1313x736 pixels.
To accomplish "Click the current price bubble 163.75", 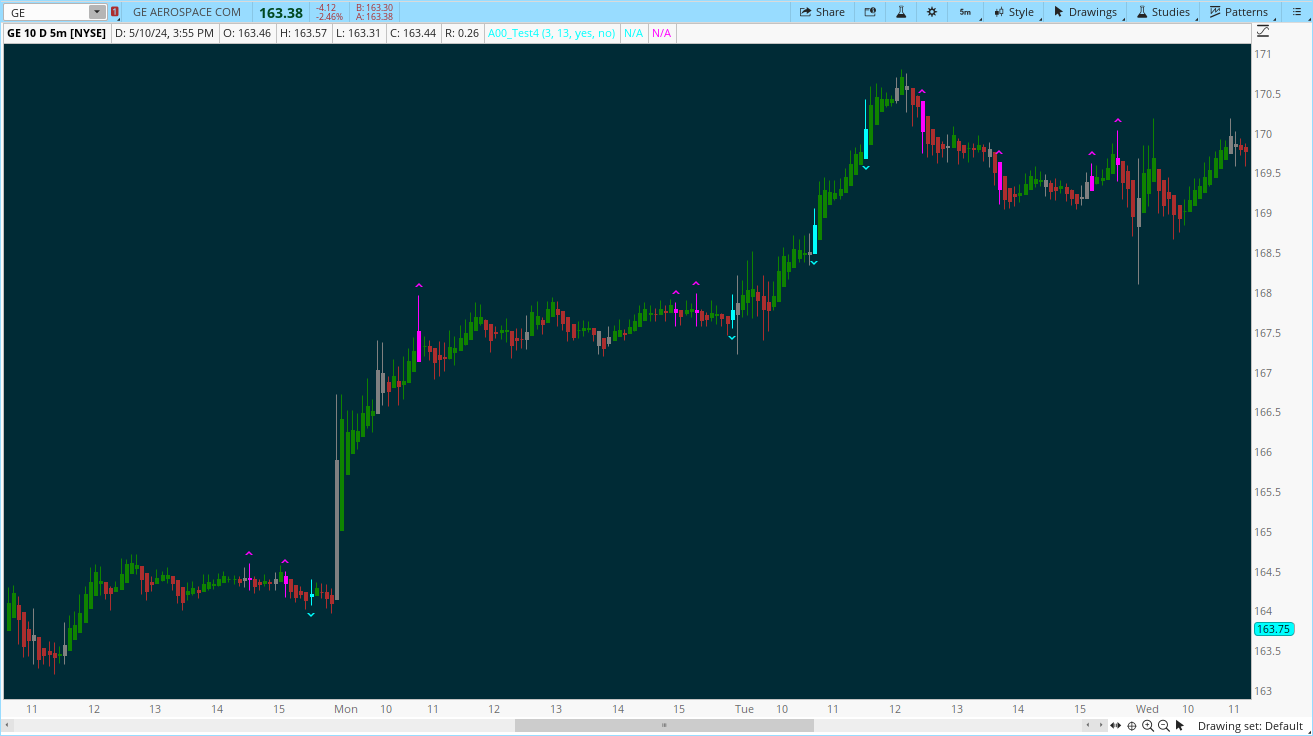I will pos(1274,629).
